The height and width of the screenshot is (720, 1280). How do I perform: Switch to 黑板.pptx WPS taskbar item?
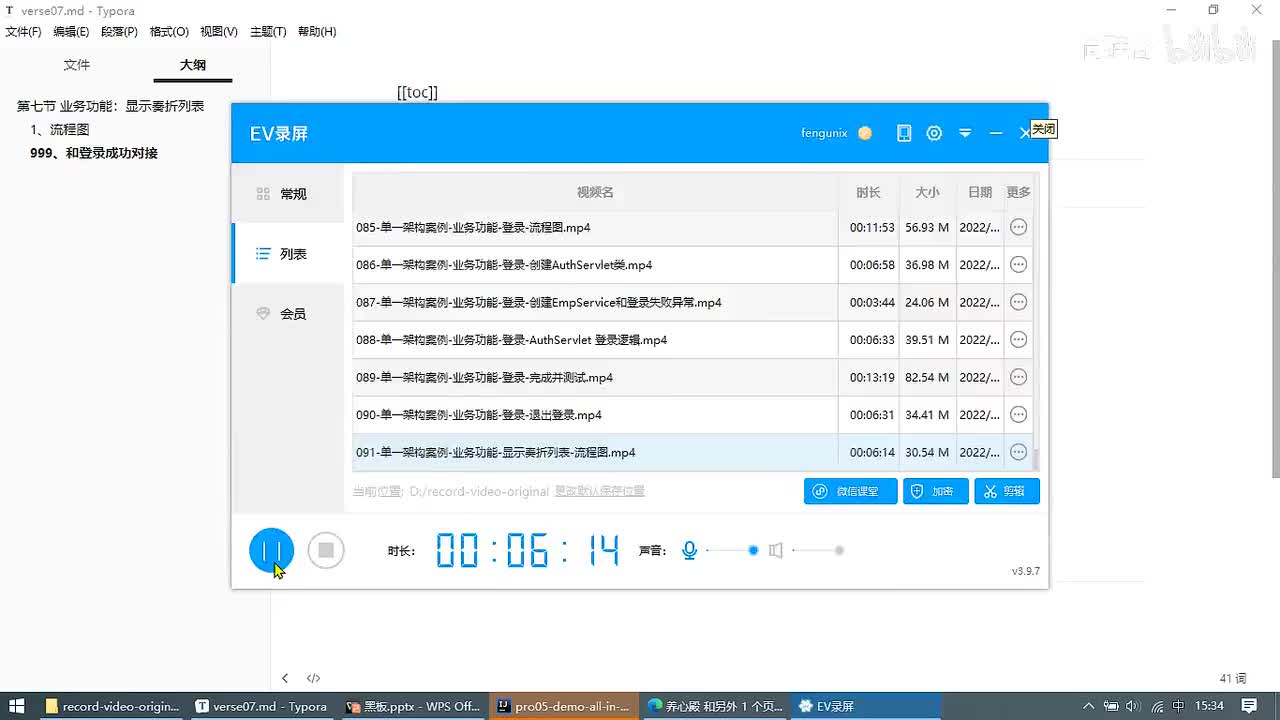[413, 706]
